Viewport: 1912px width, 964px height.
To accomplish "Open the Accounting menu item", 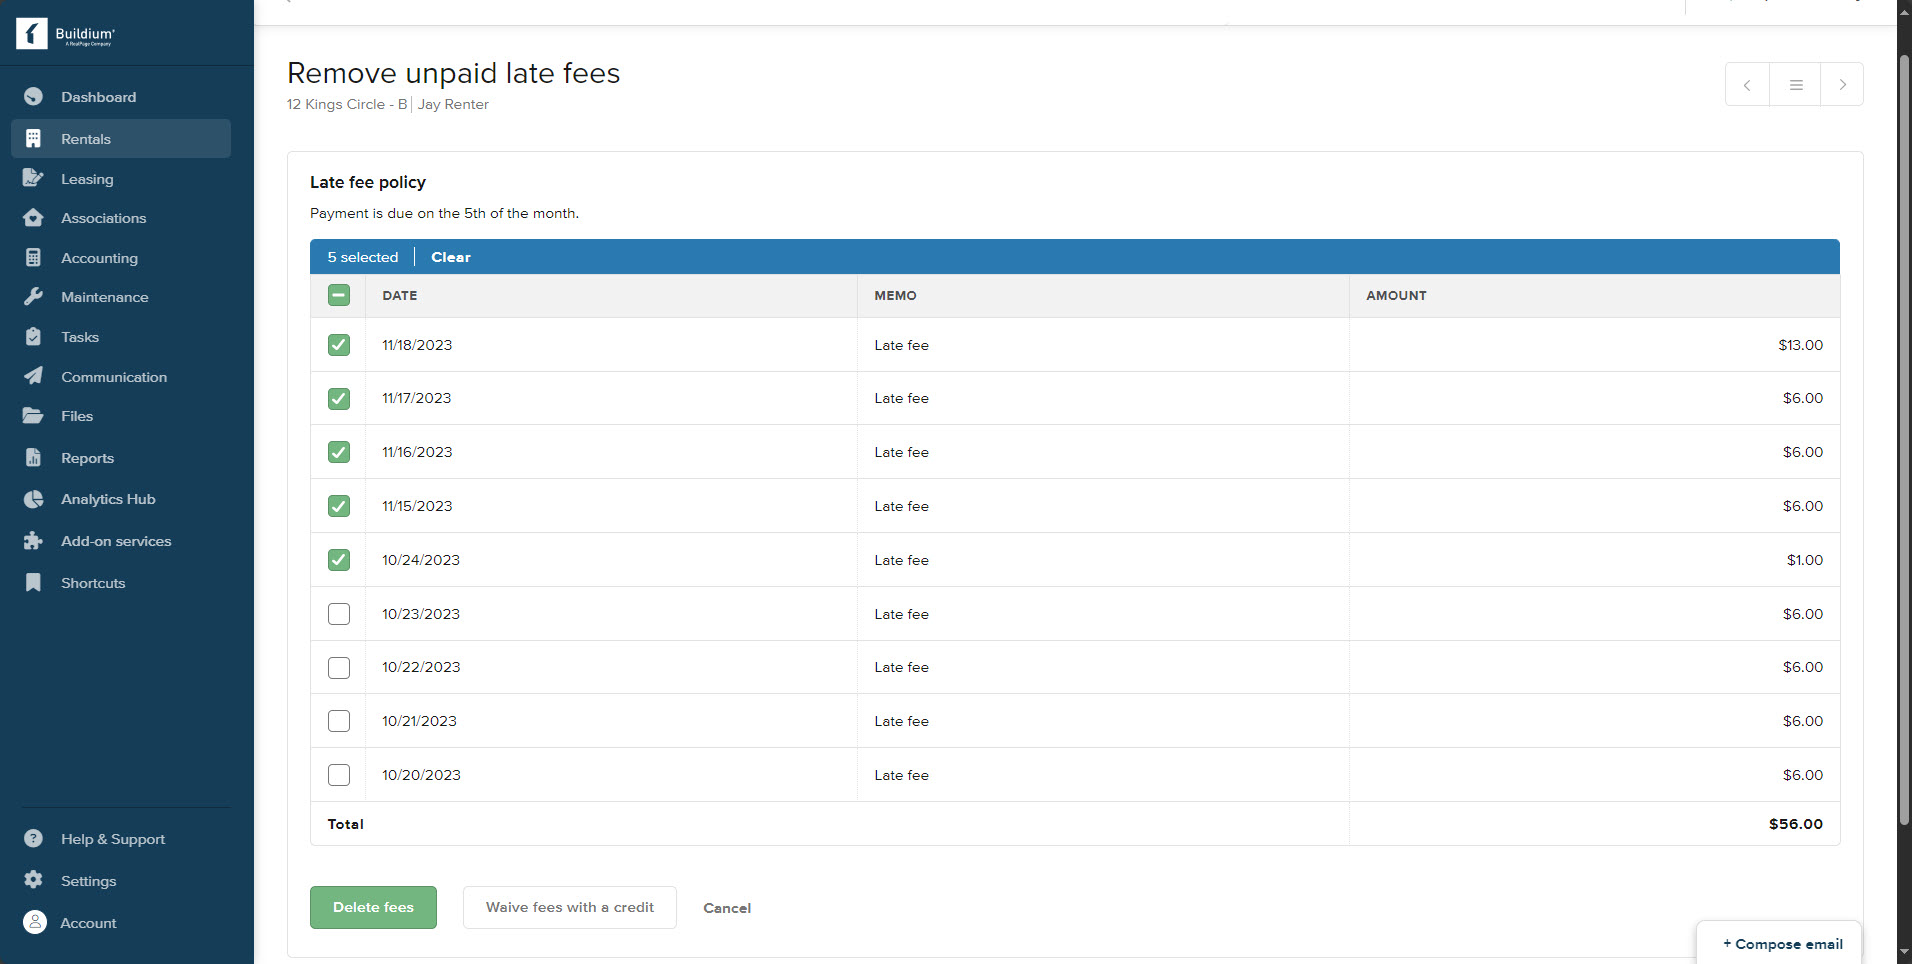I will (x=121, y=258).
